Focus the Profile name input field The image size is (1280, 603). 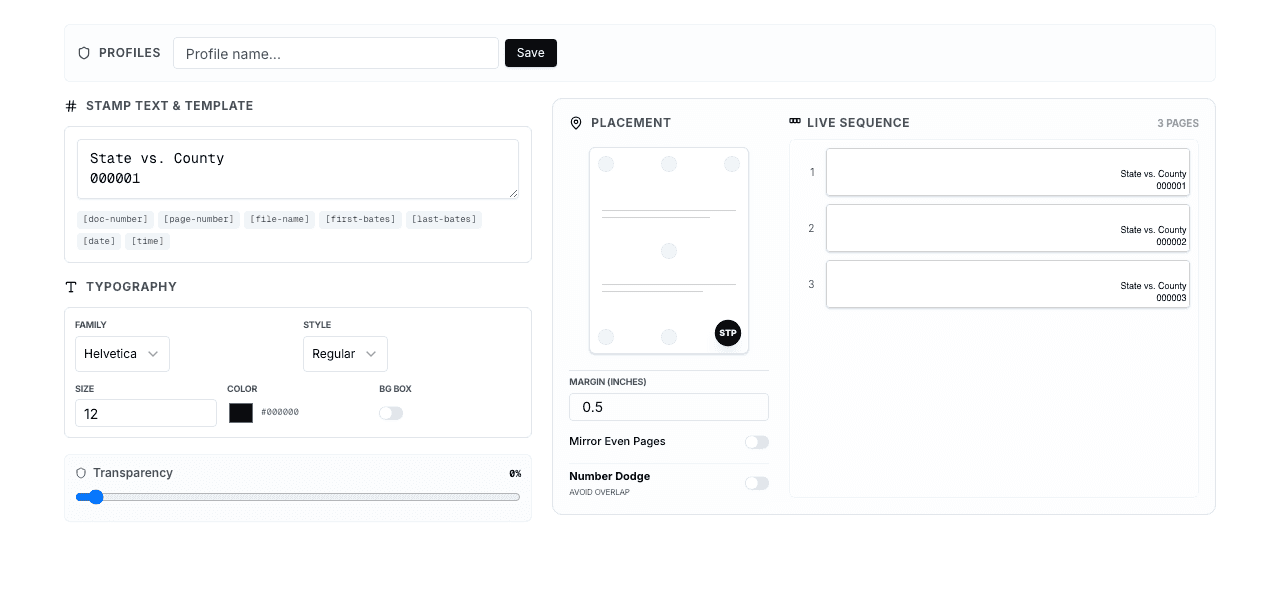(x=336, y=53)
